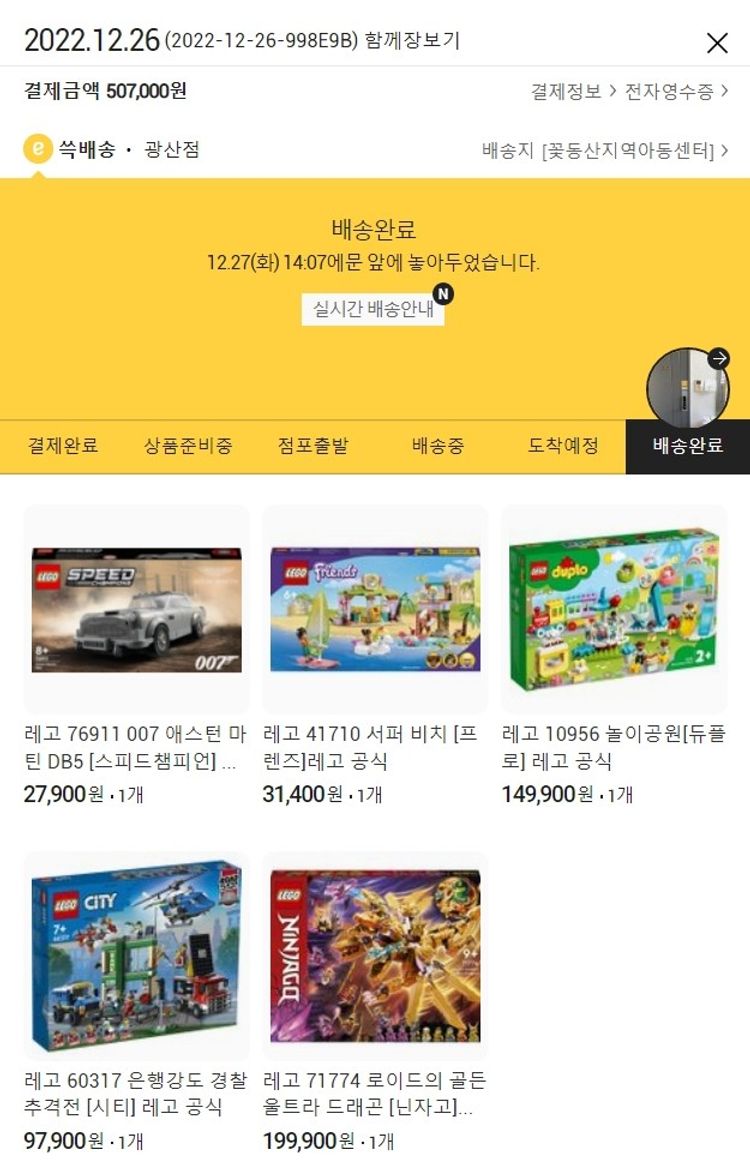Image resolution: width=750 pixels, height=1176 pixels.
Task: Select the 배송완료 status tab
Action: coord(688,446)
